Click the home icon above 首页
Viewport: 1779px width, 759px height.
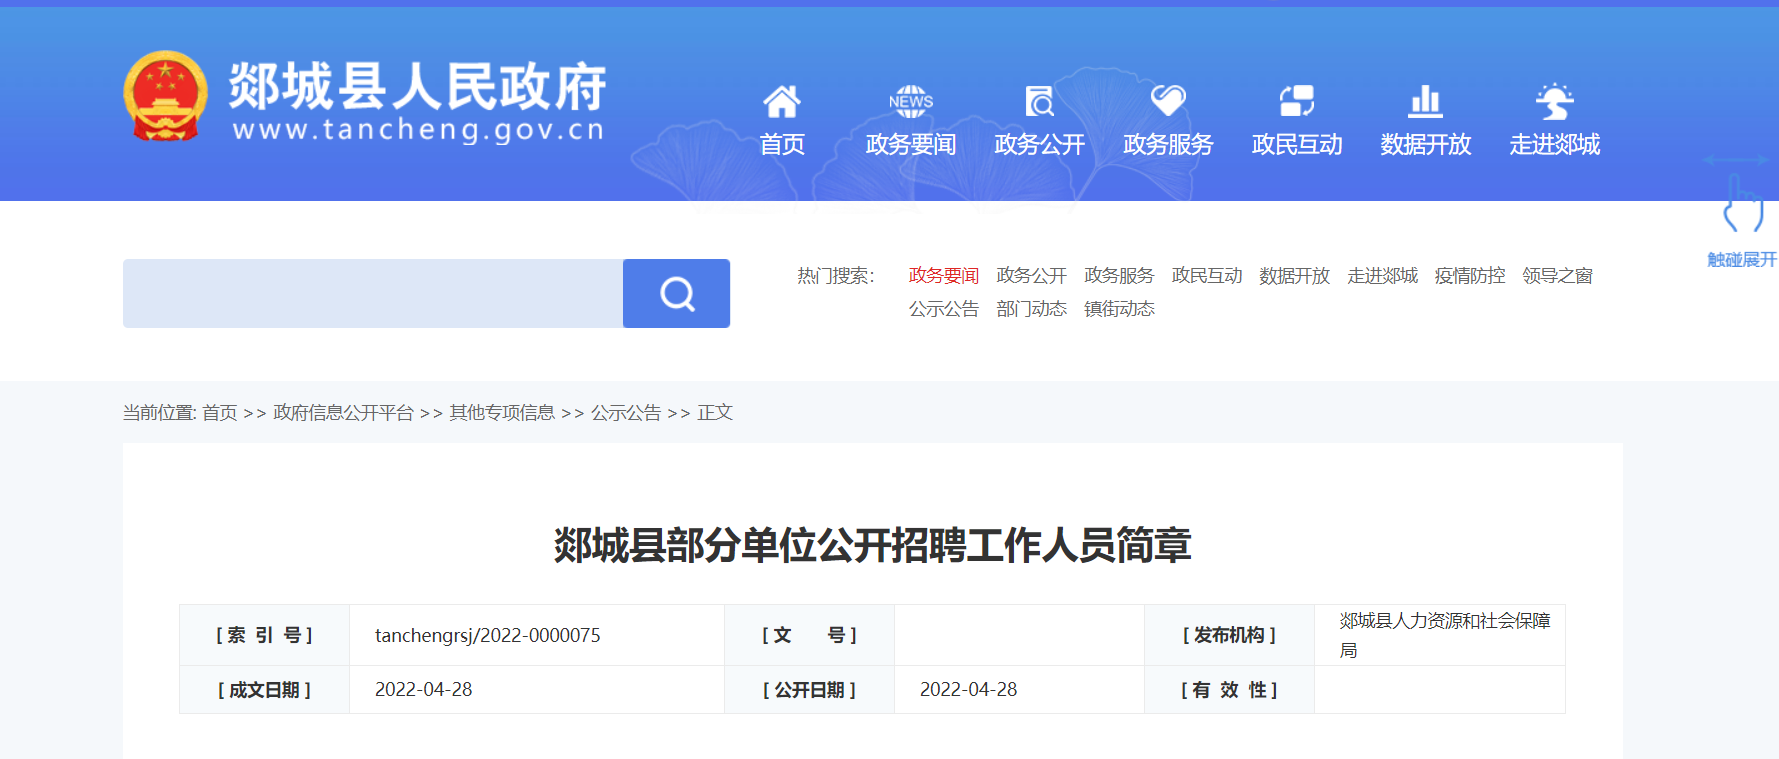pos(781,102)
